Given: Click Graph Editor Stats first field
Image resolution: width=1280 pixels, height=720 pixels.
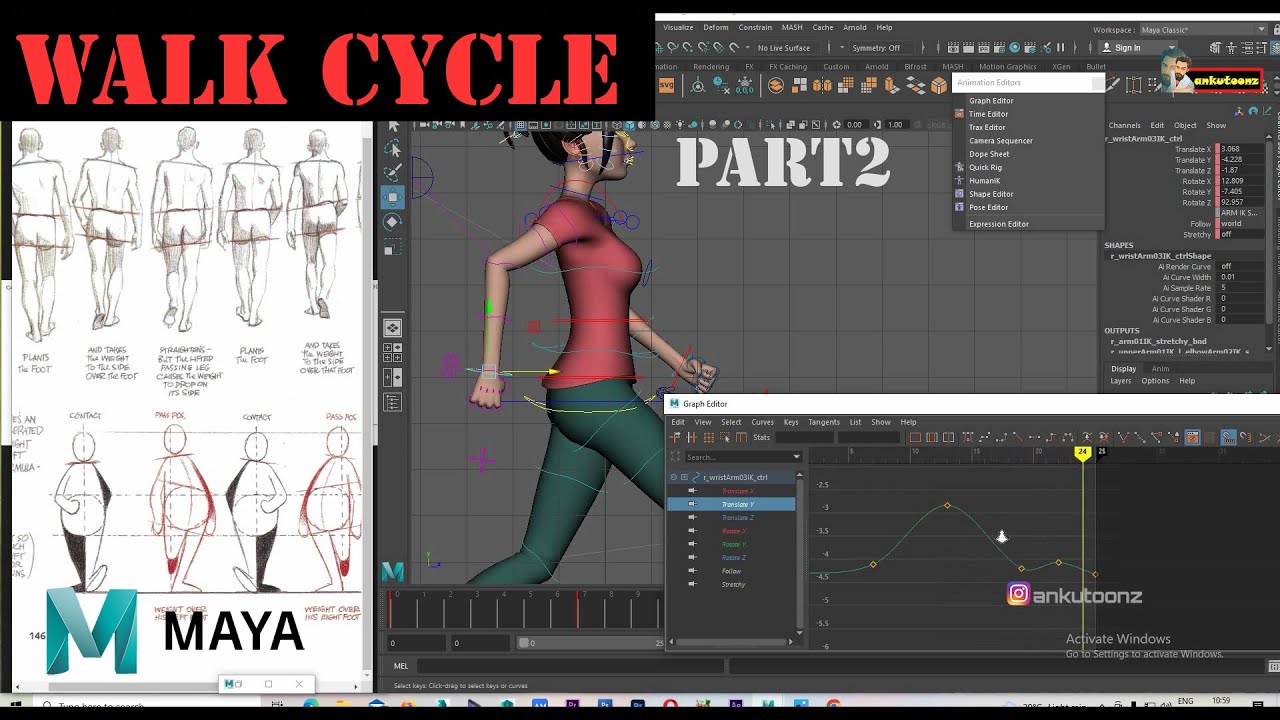Looking at the screenshot, I should pyautogui.click(x=804, y=437).
